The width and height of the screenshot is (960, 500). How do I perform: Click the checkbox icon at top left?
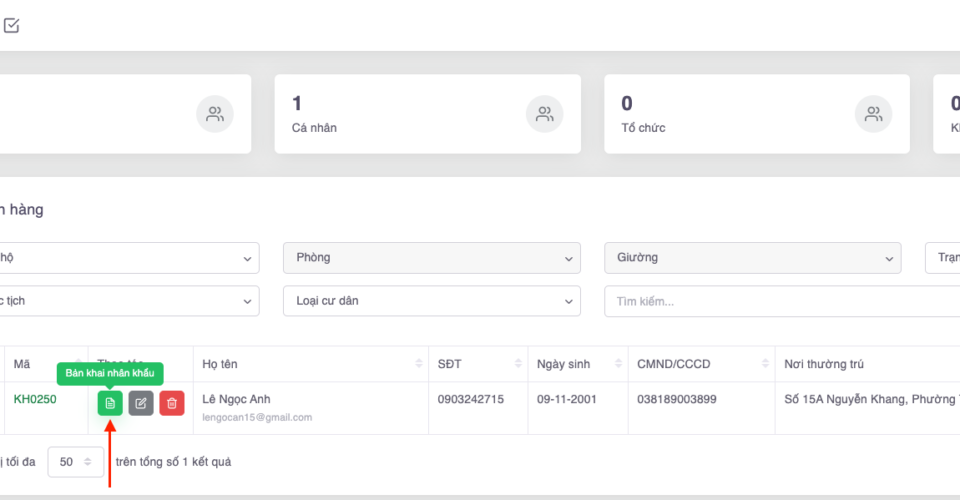tap(12, 26)
